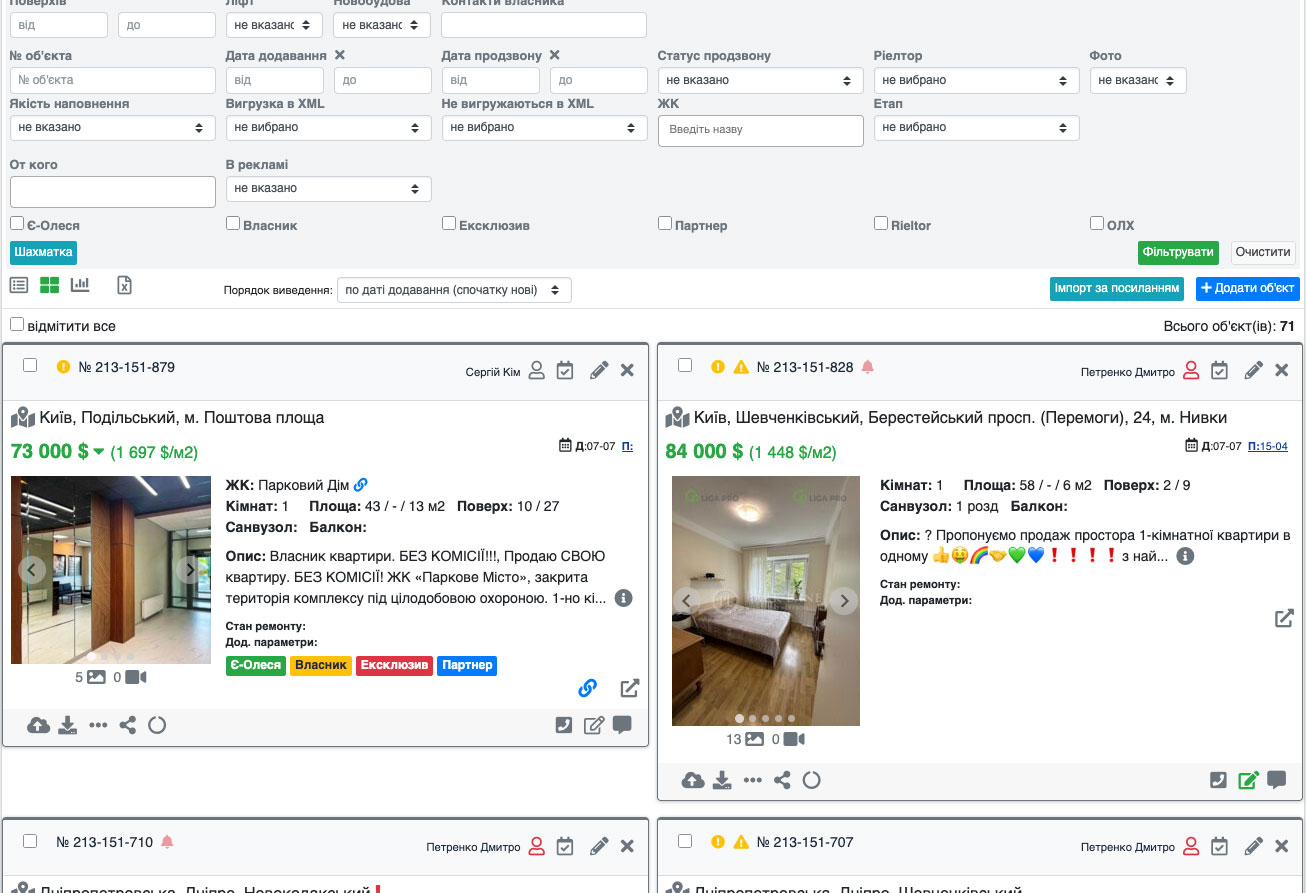This screenshot has width=1306, height=893.
Task: Click Імпорт за посиланням button
Action: click(x=1117, y=288)
